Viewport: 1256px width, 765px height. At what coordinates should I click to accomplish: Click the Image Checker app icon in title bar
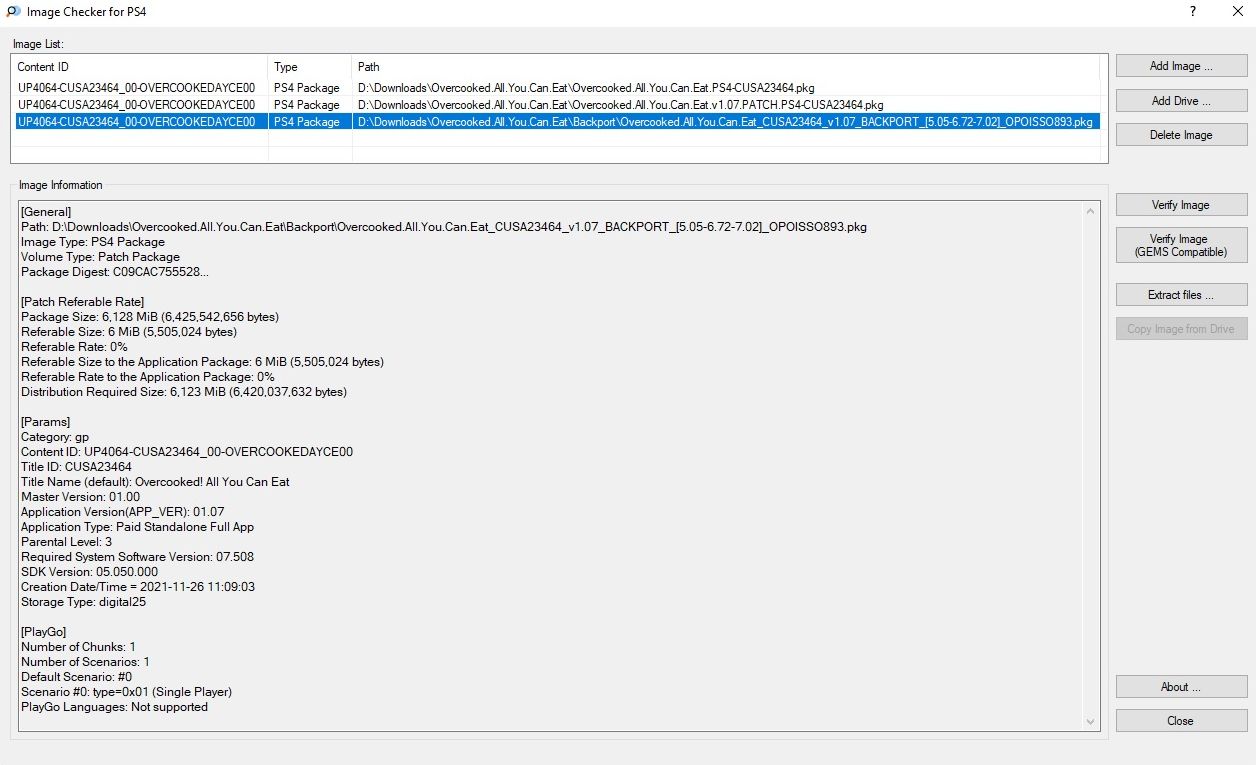[x=11, y=12]
